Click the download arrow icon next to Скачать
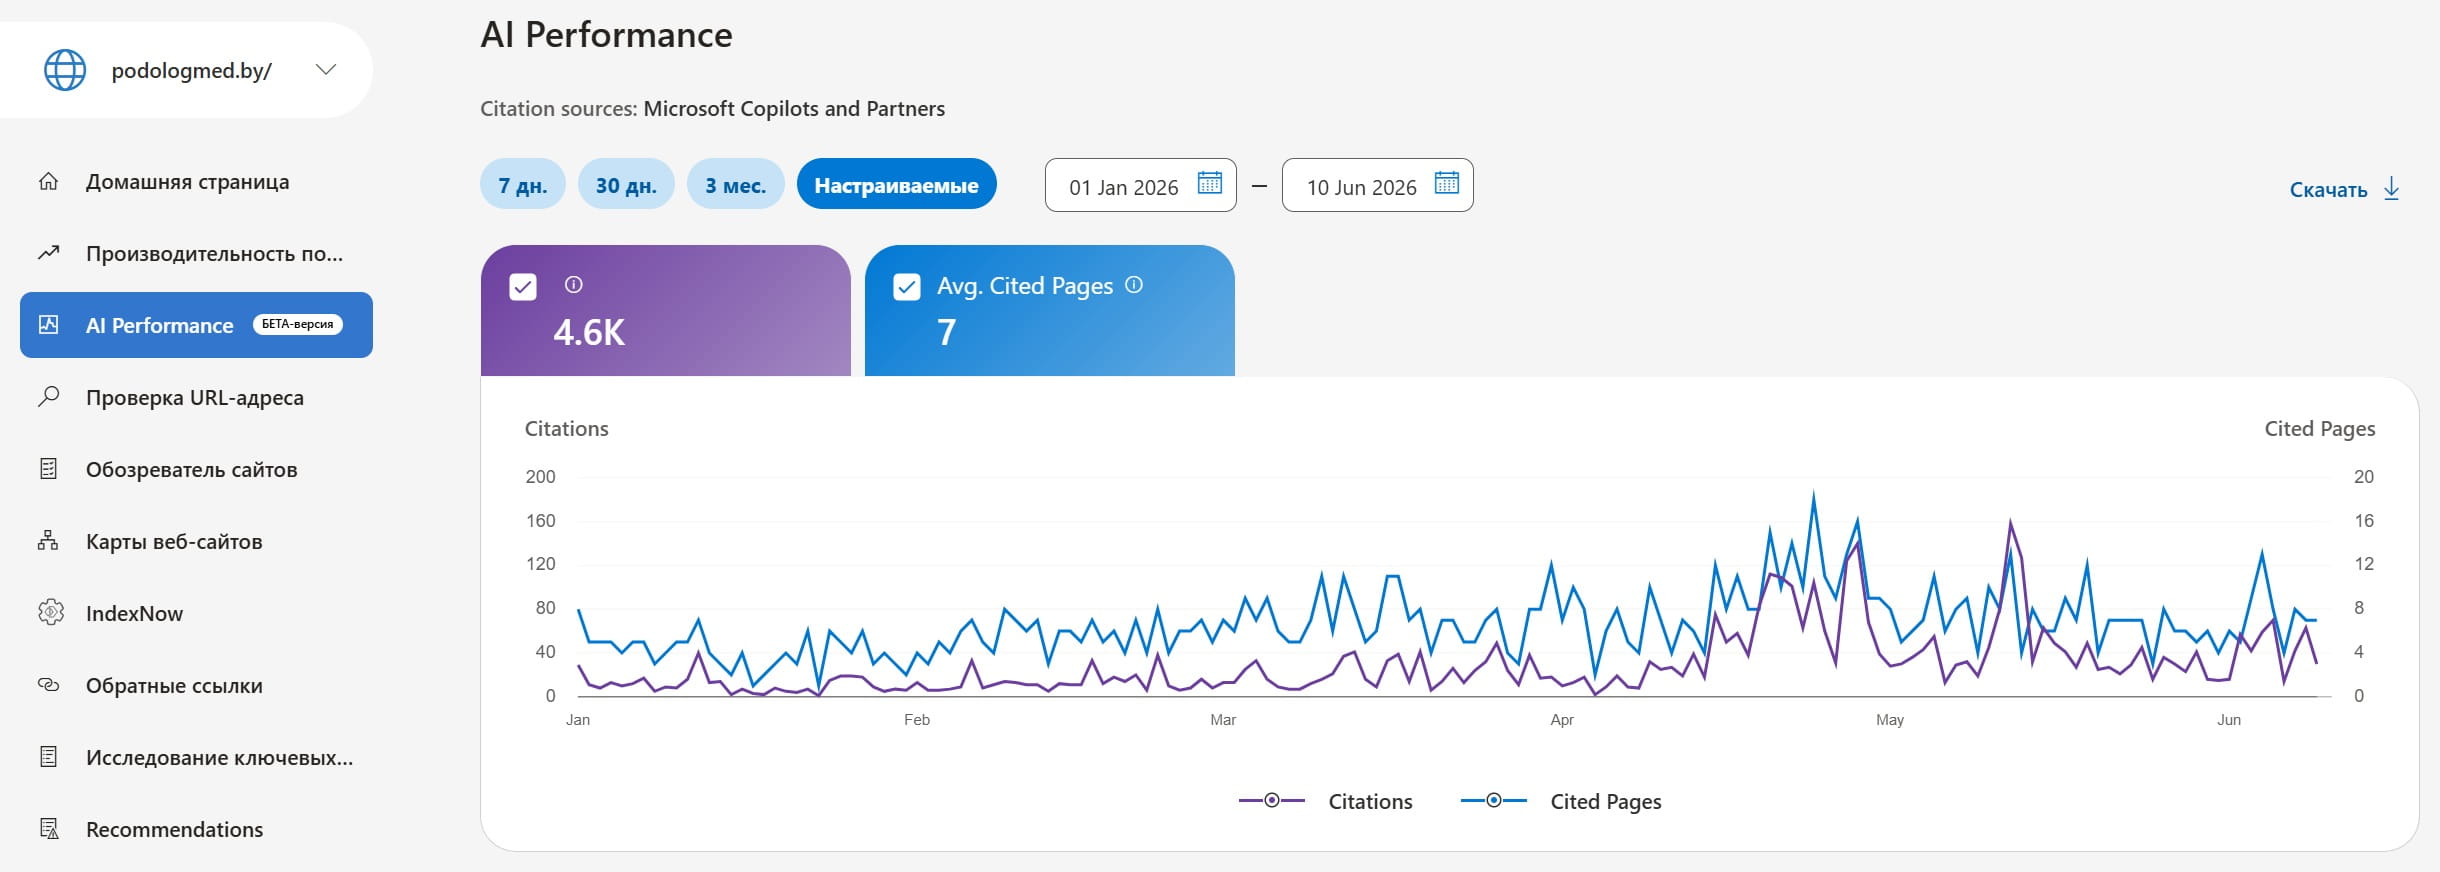Image resolution: width=2440 pixels, height=872 pixels. click(2391, 189)
